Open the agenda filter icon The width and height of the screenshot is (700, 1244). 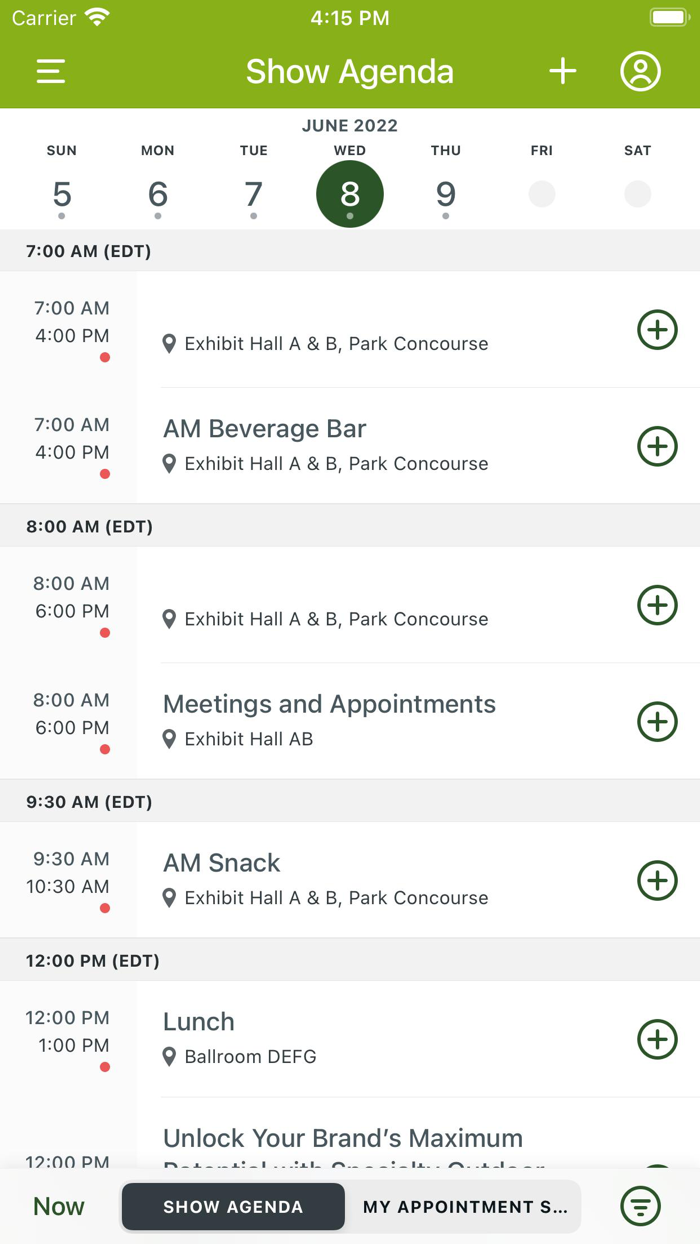[641, 1206]
